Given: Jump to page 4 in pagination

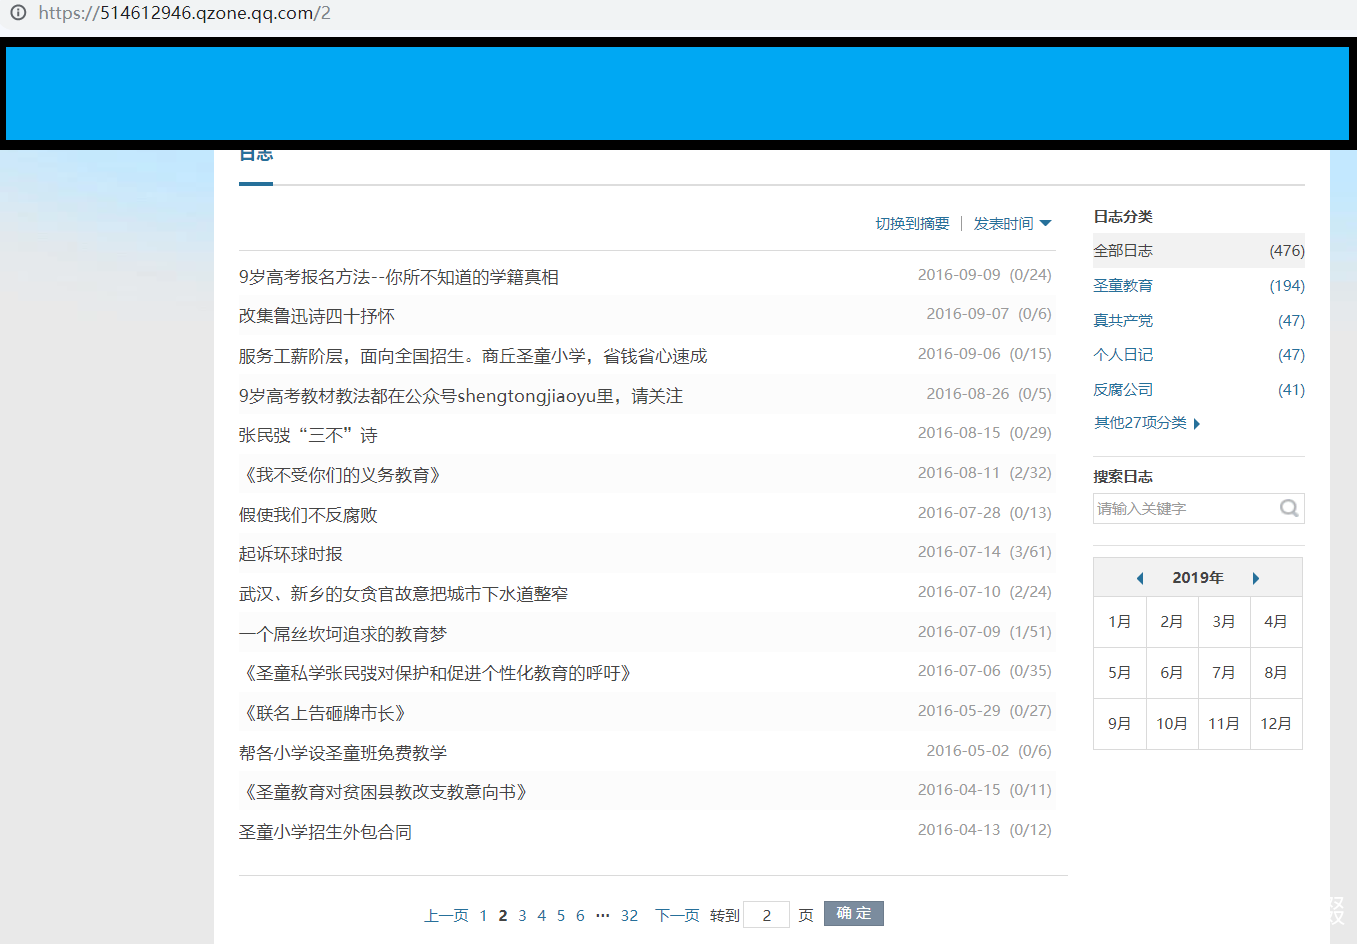Looking at the screenshot, I should click(x=542, y=915).
